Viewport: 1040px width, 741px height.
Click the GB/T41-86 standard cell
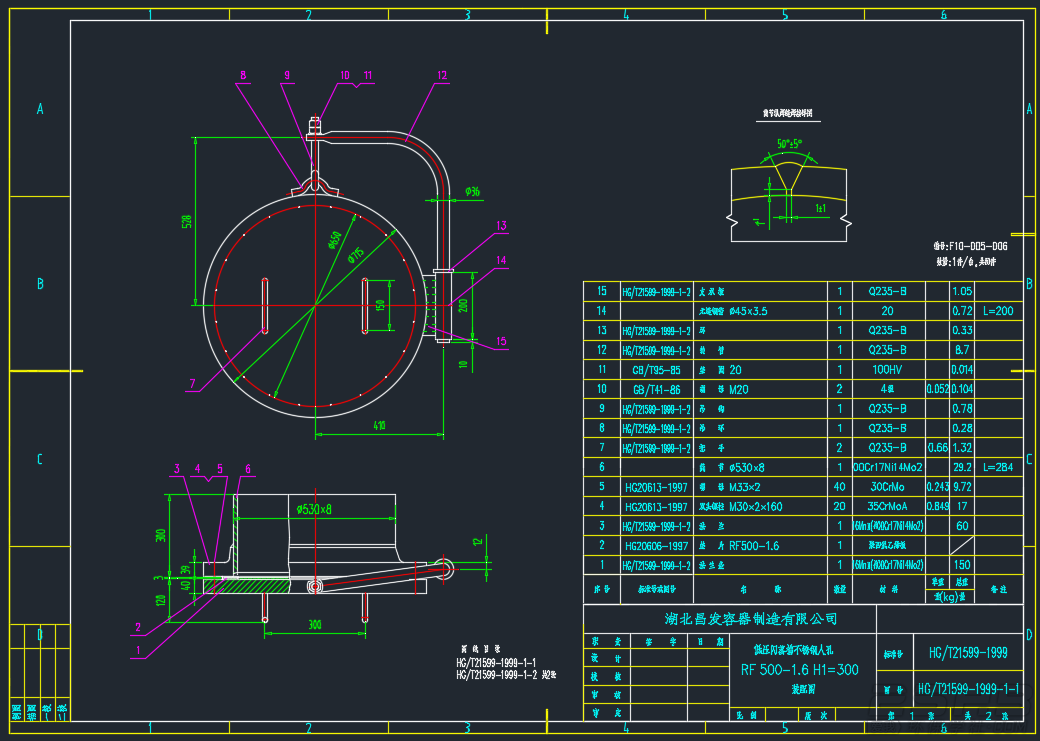pos(657,389)
